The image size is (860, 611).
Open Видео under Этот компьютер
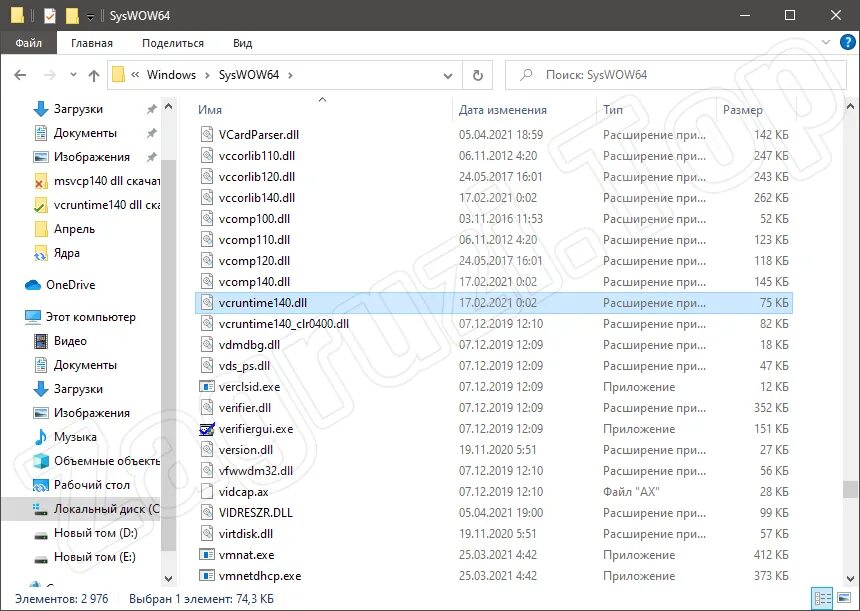point(70,341)
